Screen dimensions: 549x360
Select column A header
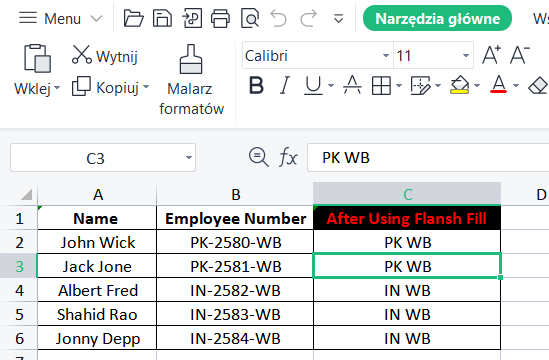point(98,194)
